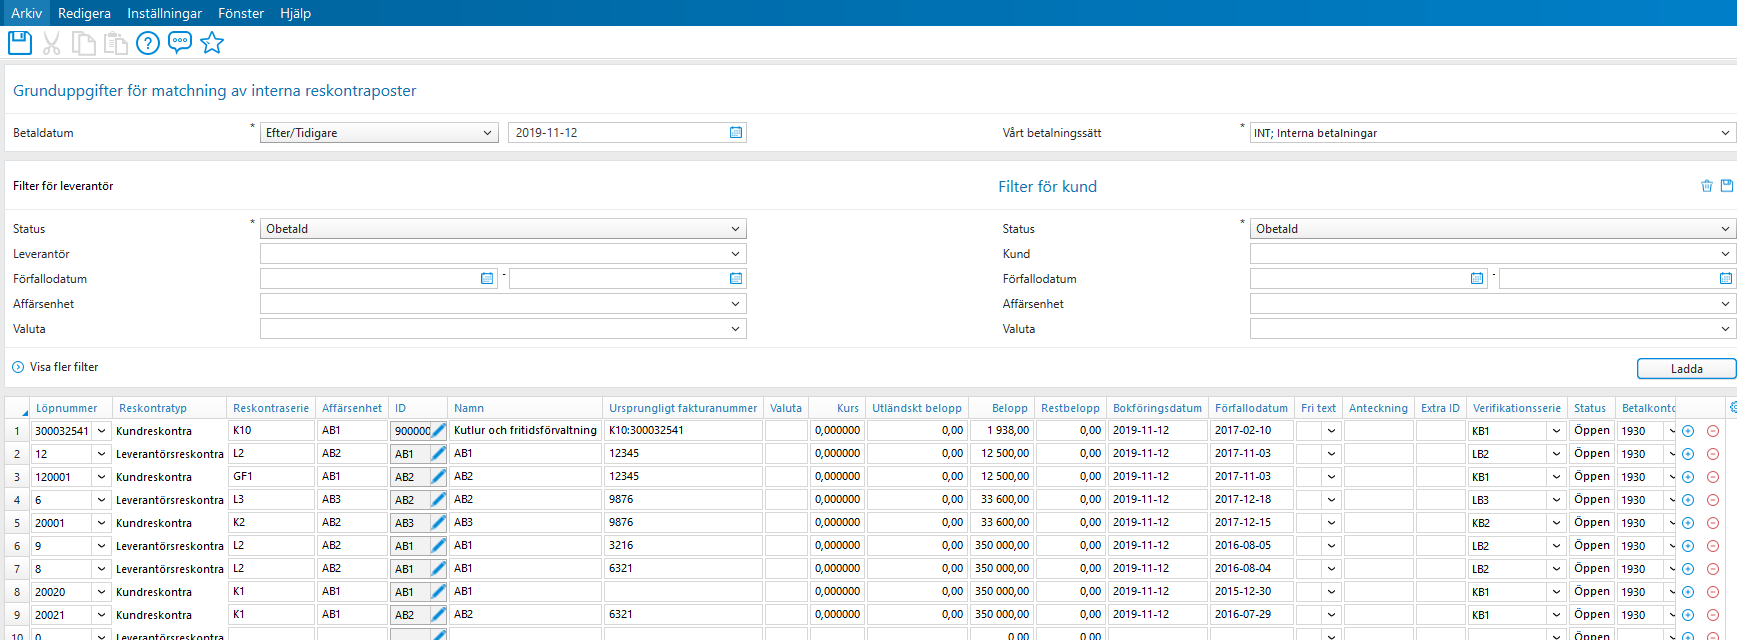
Task: Open supplier Förfallodatum end calendar
Action: 736,279
